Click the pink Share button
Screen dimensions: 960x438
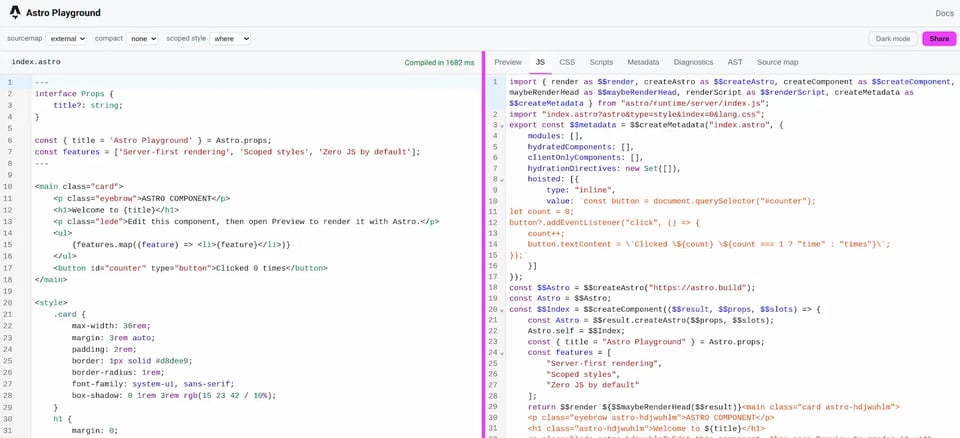(x=939, y=39)
